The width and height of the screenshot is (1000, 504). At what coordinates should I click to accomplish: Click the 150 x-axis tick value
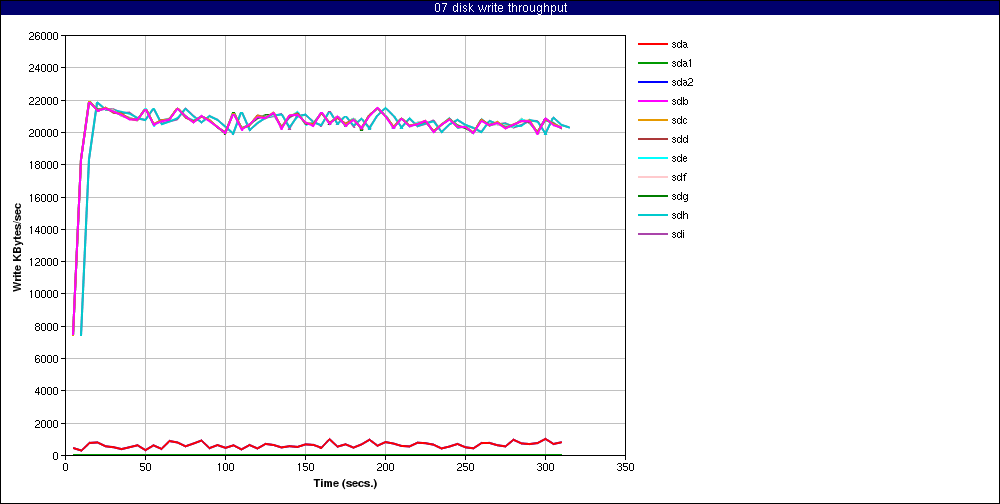click(x=305, y=467)
